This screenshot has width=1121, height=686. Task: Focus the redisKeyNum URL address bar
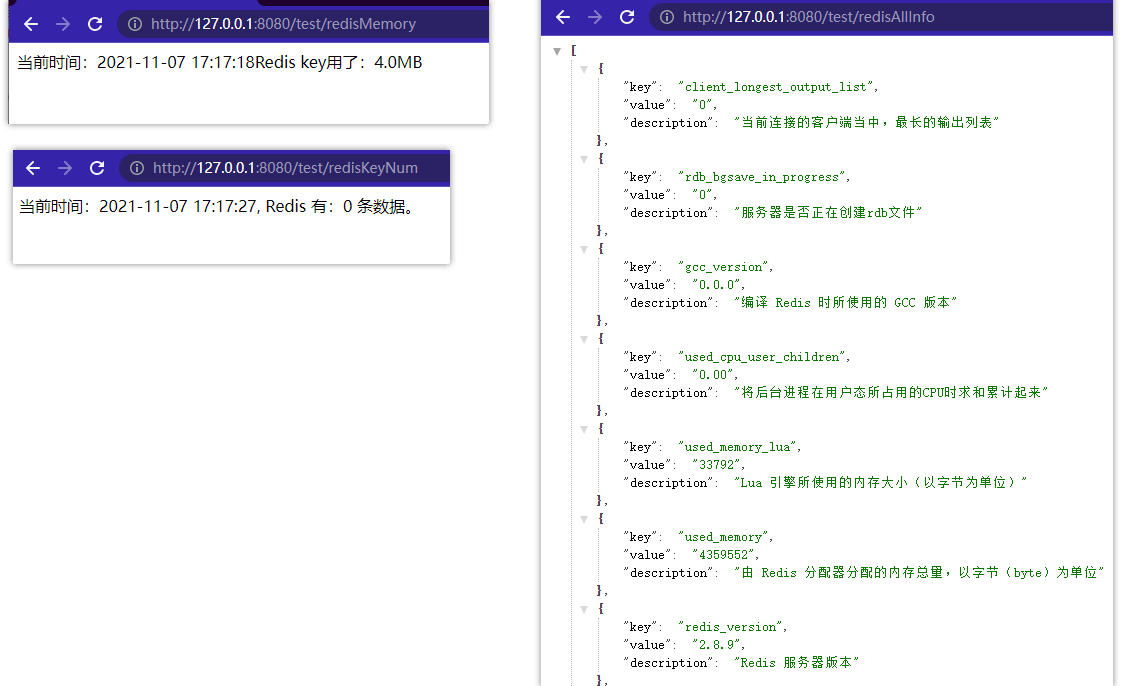pos(290,168)
